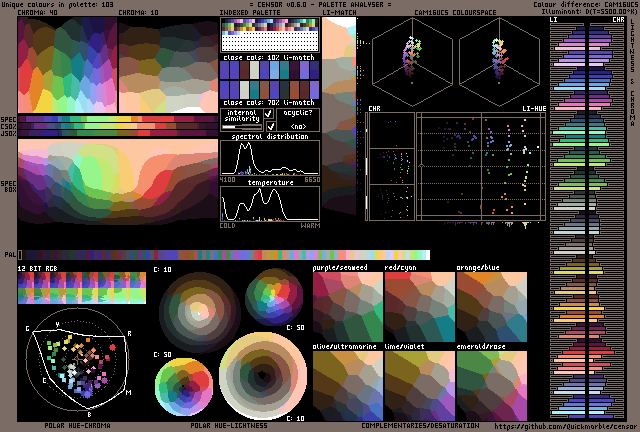Click the indexed palette colour grid

pyautogui.click(x=270, y=34)
